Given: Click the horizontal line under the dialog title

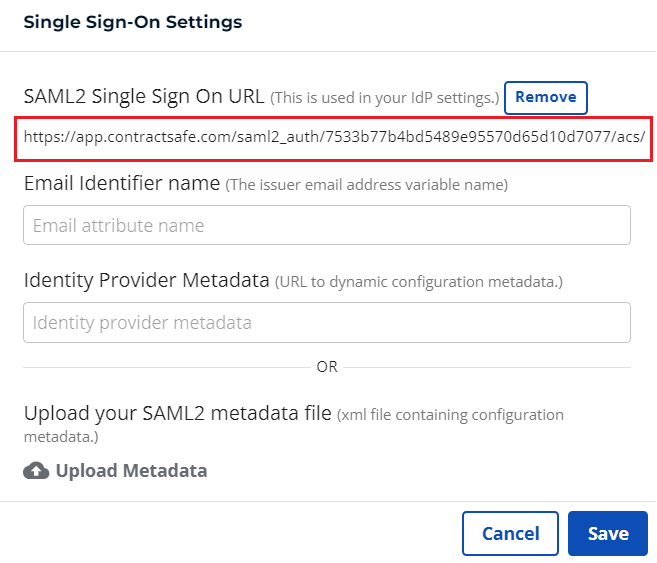Looking at the screenshot, I should coord(328,52).
